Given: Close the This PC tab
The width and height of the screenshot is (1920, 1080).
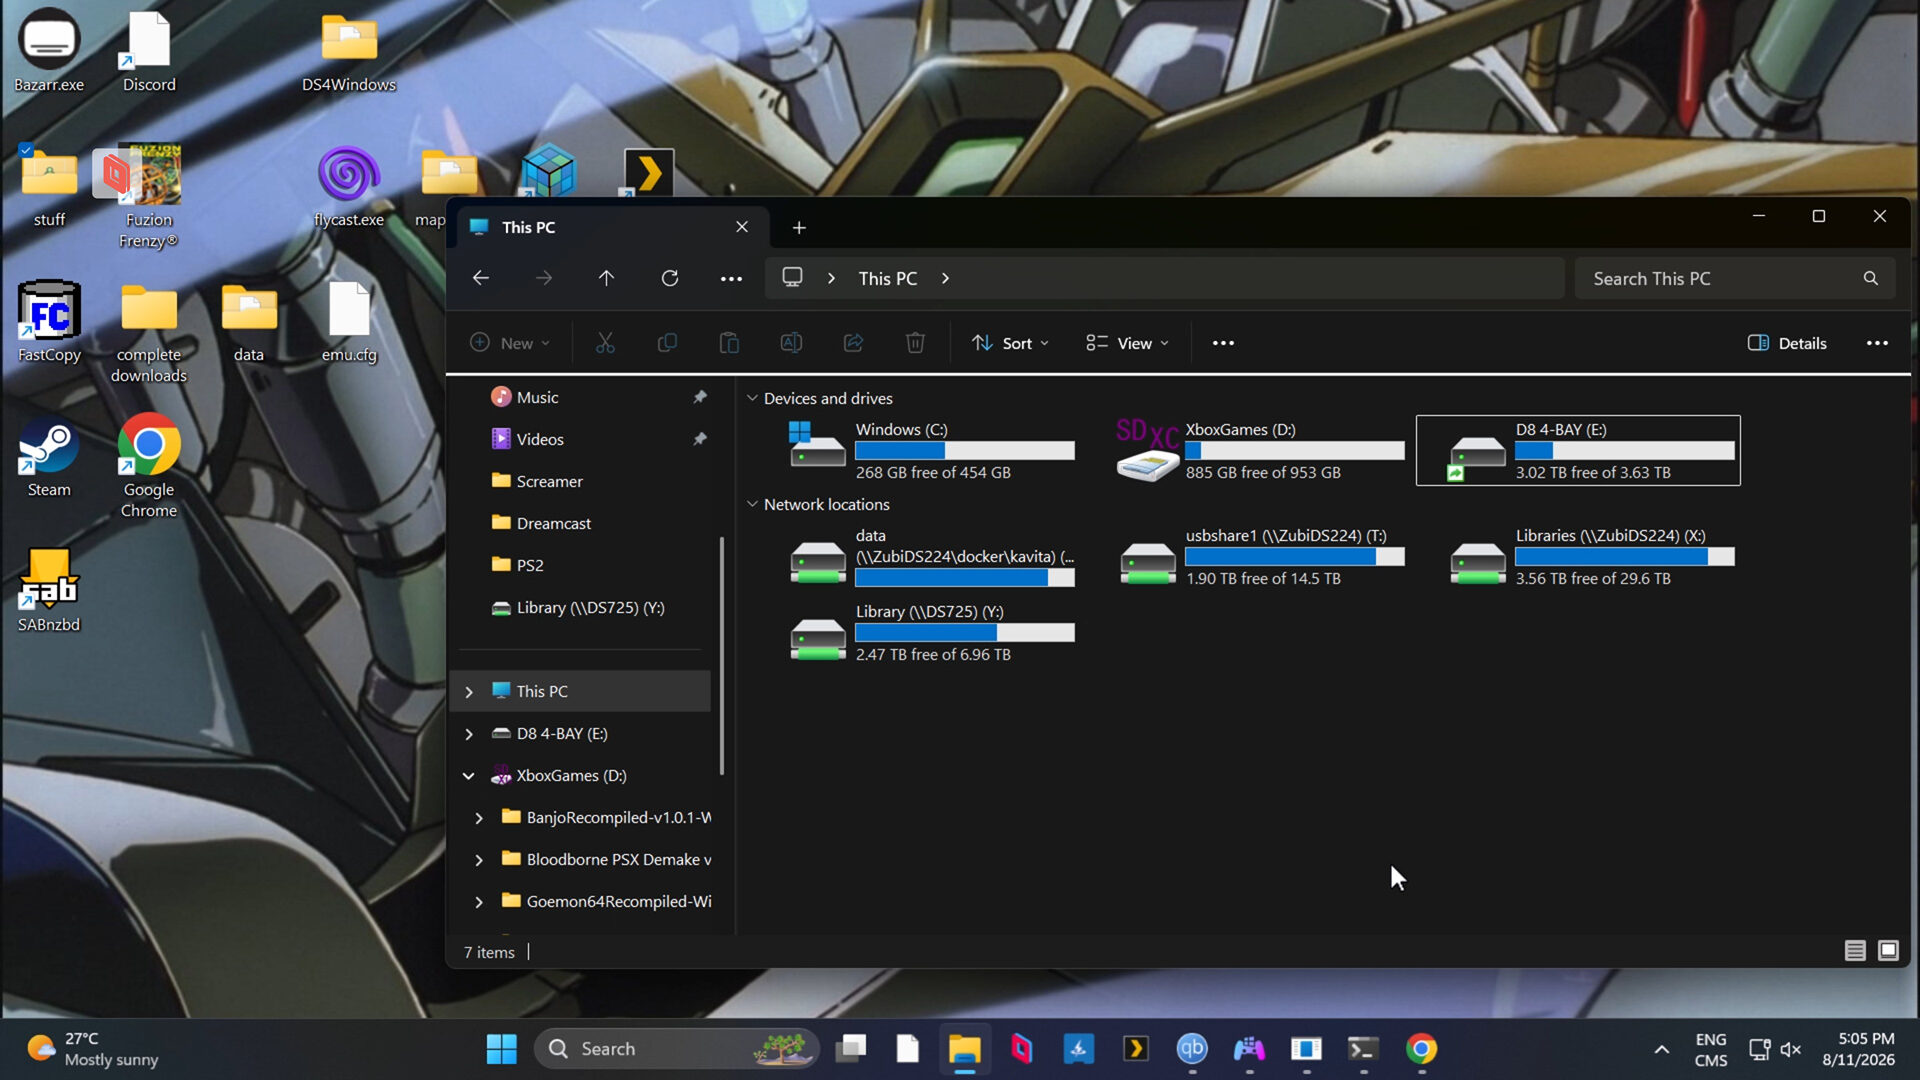Looking at the screenshot, I should point(742,227).
